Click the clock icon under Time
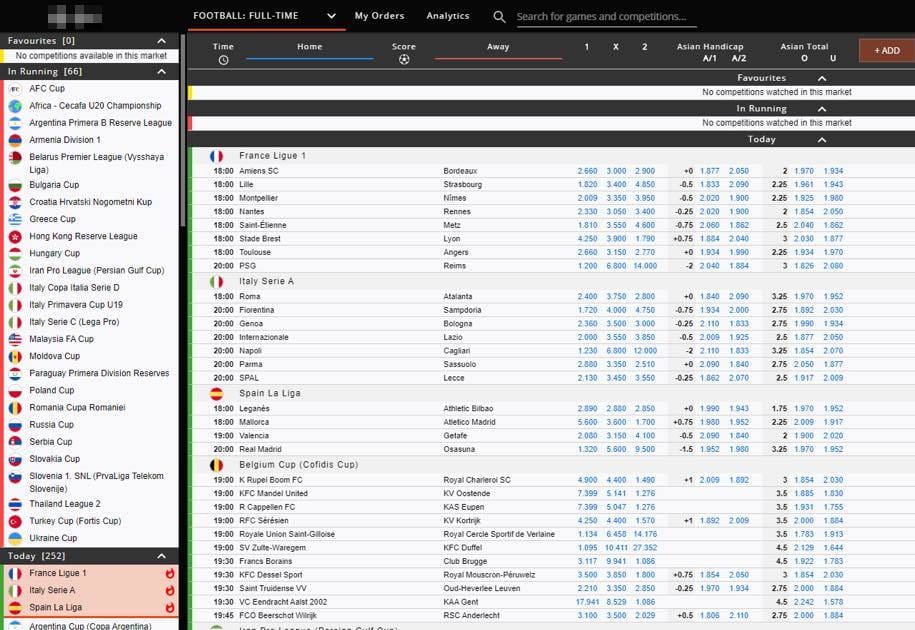The height and width of the screenshot is (630, 915). coord(223,60)
